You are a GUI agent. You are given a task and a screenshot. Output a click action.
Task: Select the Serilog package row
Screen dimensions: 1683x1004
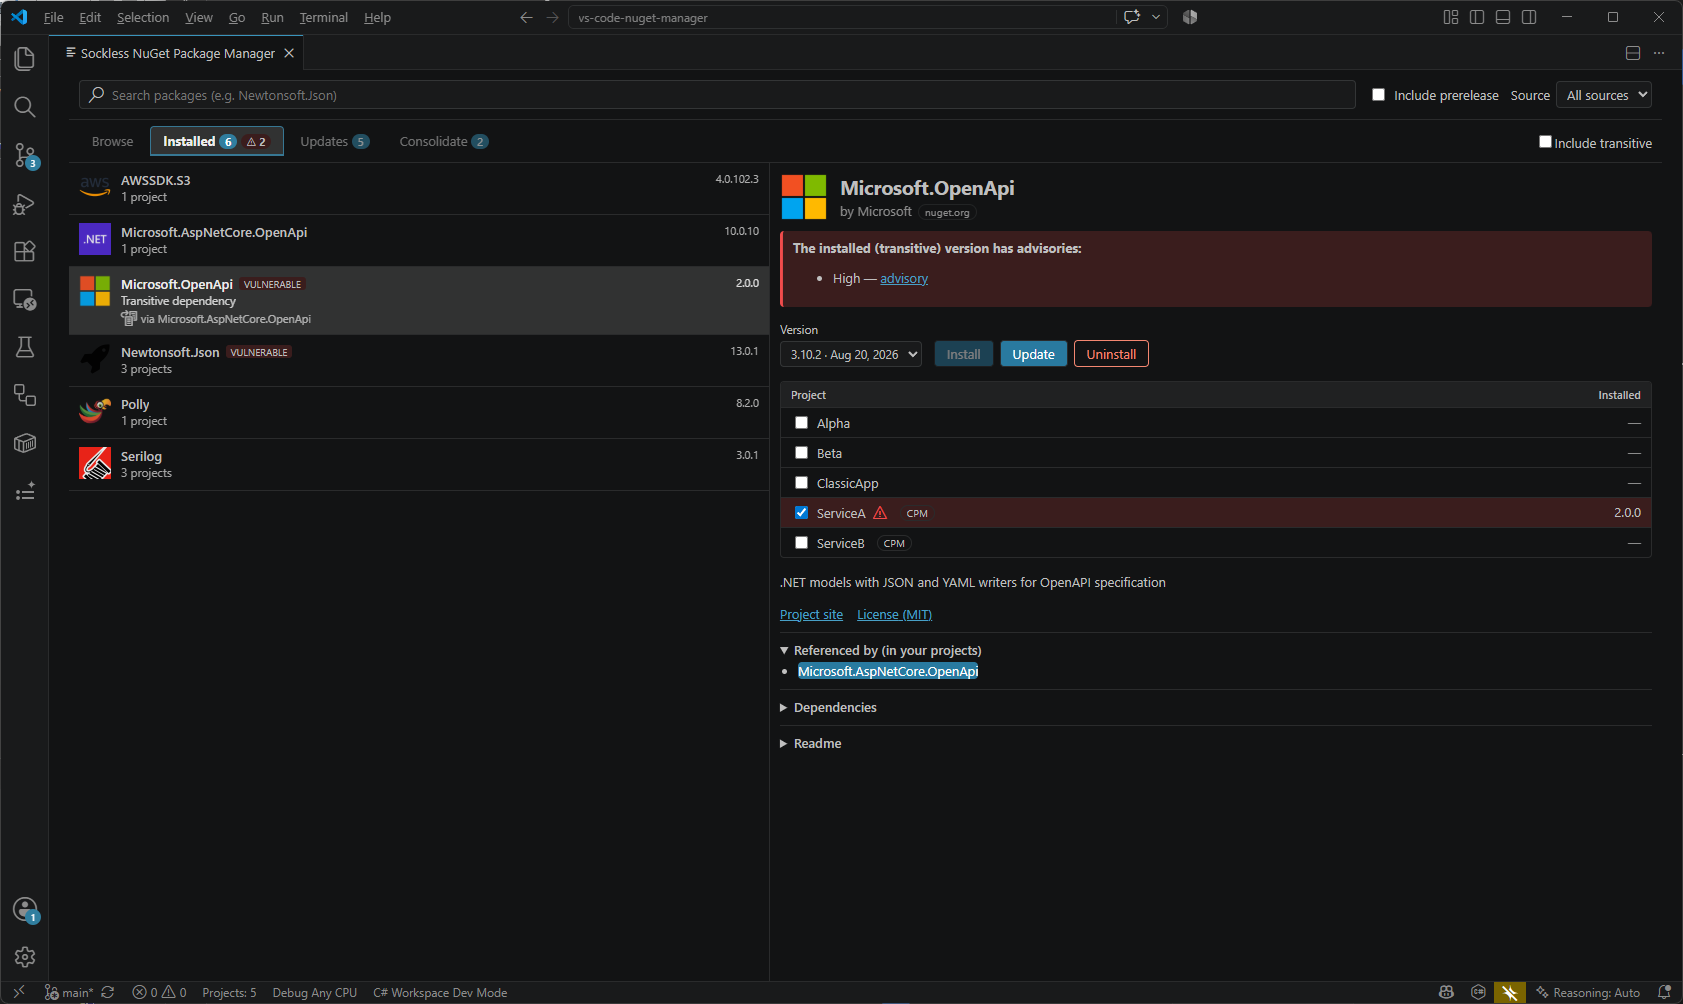tap(419, 464)
